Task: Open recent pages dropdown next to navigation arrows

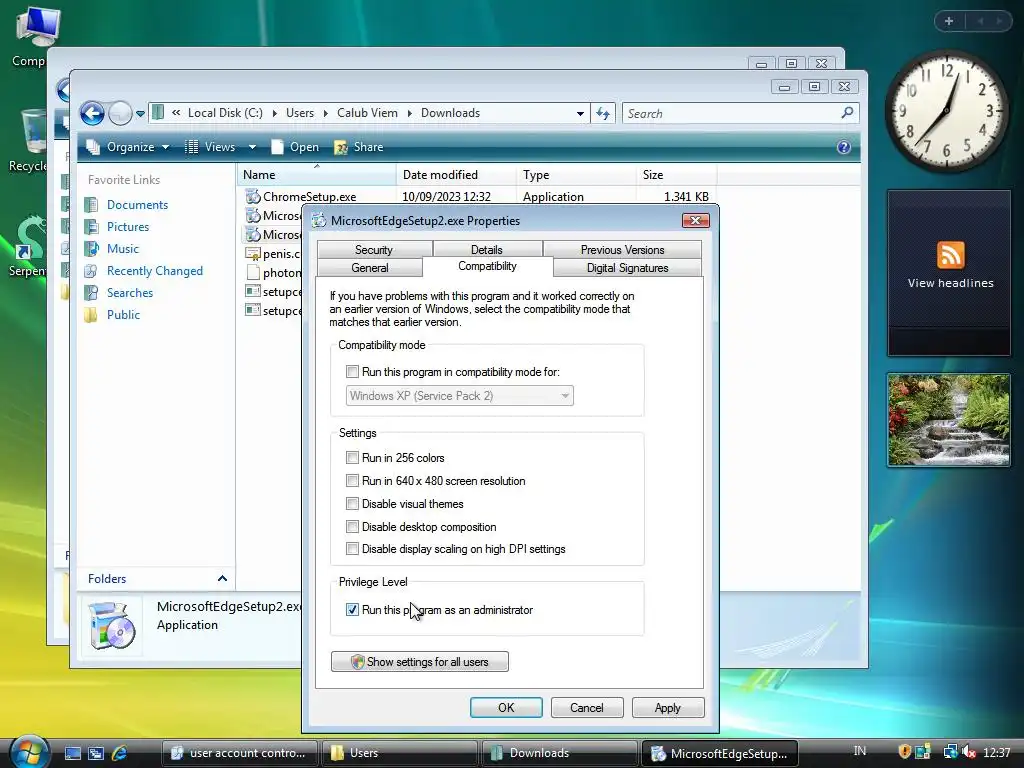Action: point(140,114)
